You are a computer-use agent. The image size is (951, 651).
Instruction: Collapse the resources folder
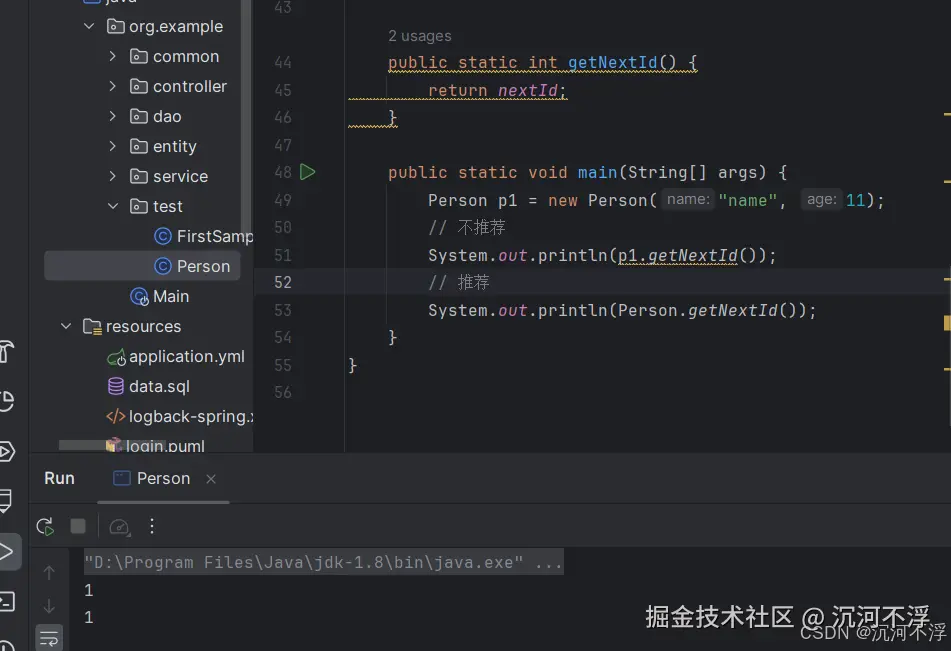(x=66, y=327)
